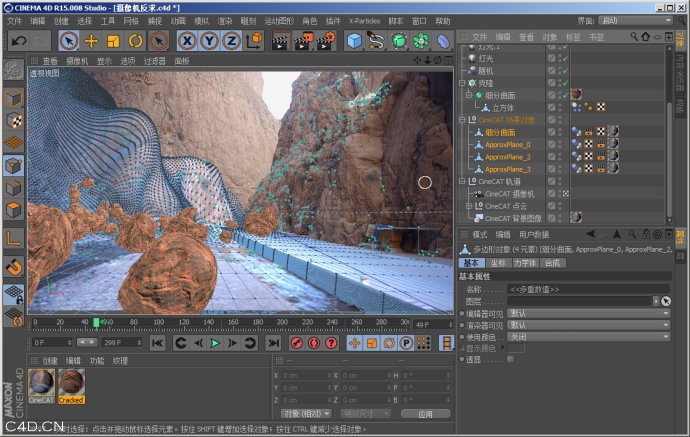
Task: Activate Points mode cube icon
Action: click(x=14, y=165)
